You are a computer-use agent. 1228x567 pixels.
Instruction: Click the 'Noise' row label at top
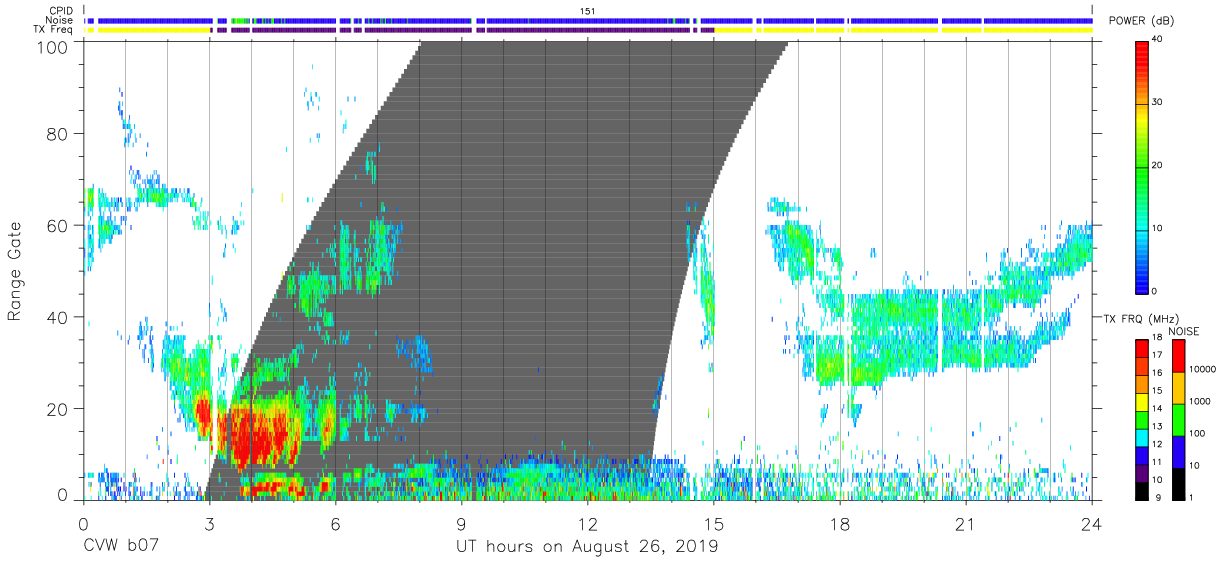click(x=59, y=20)
